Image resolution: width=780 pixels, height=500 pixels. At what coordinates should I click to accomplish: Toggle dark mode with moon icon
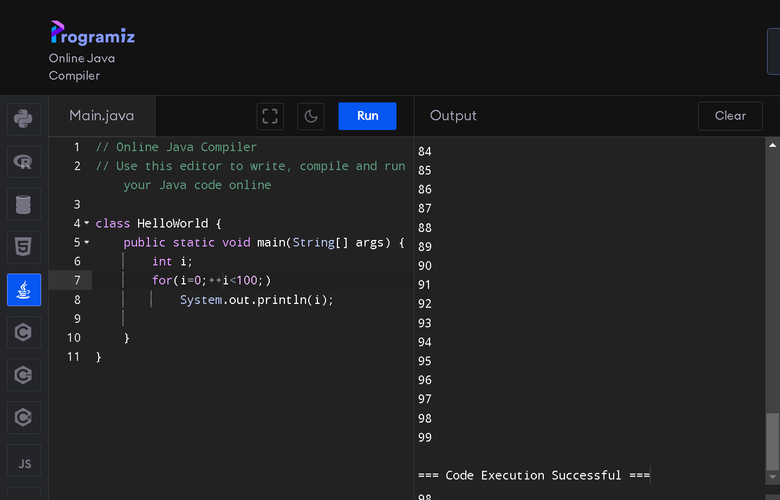[x=311, y=116]
